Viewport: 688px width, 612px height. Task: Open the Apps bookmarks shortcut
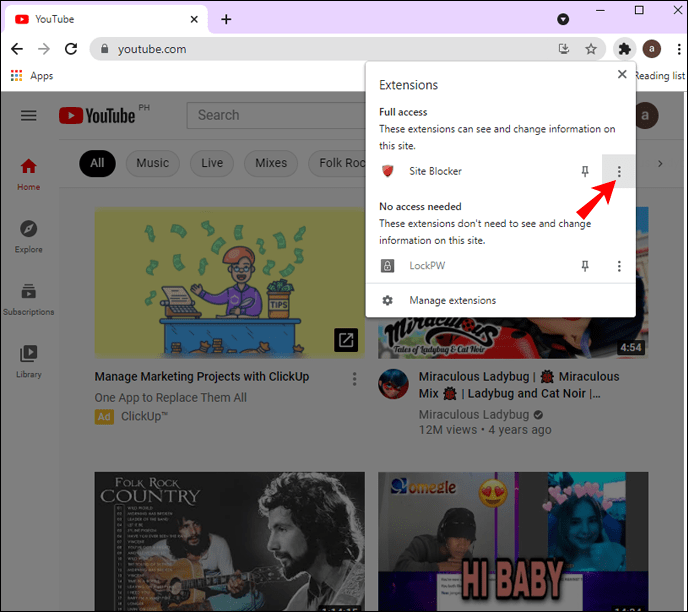[32, 76]
